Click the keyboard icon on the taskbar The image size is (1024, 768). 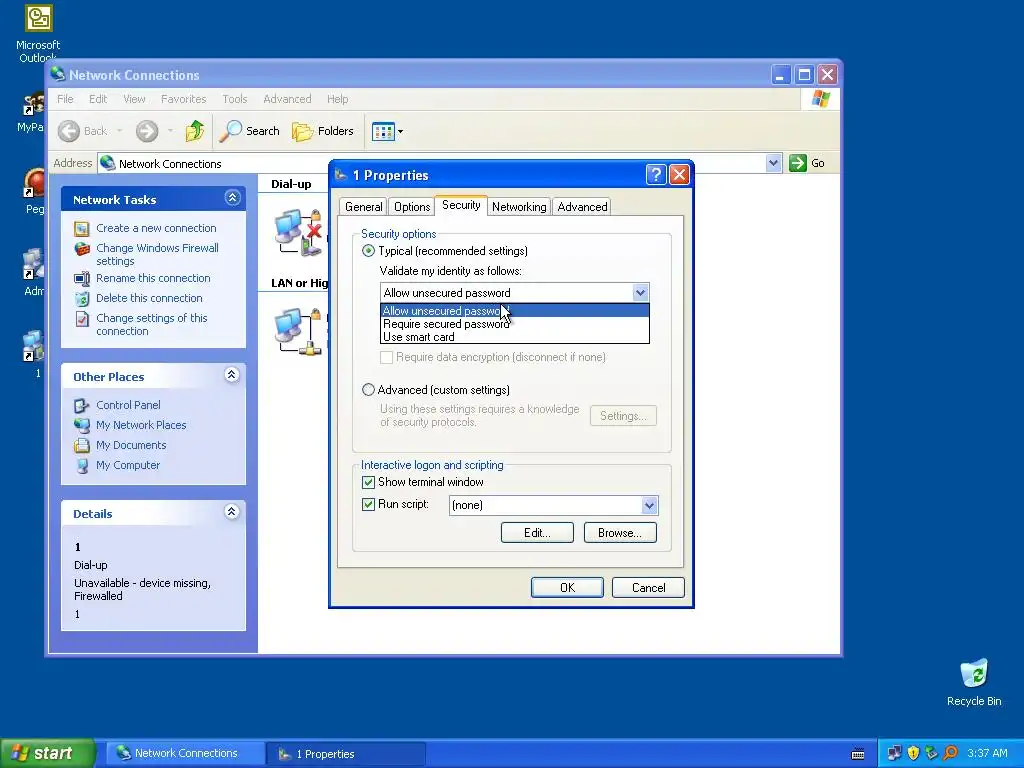tap(858, 754)
